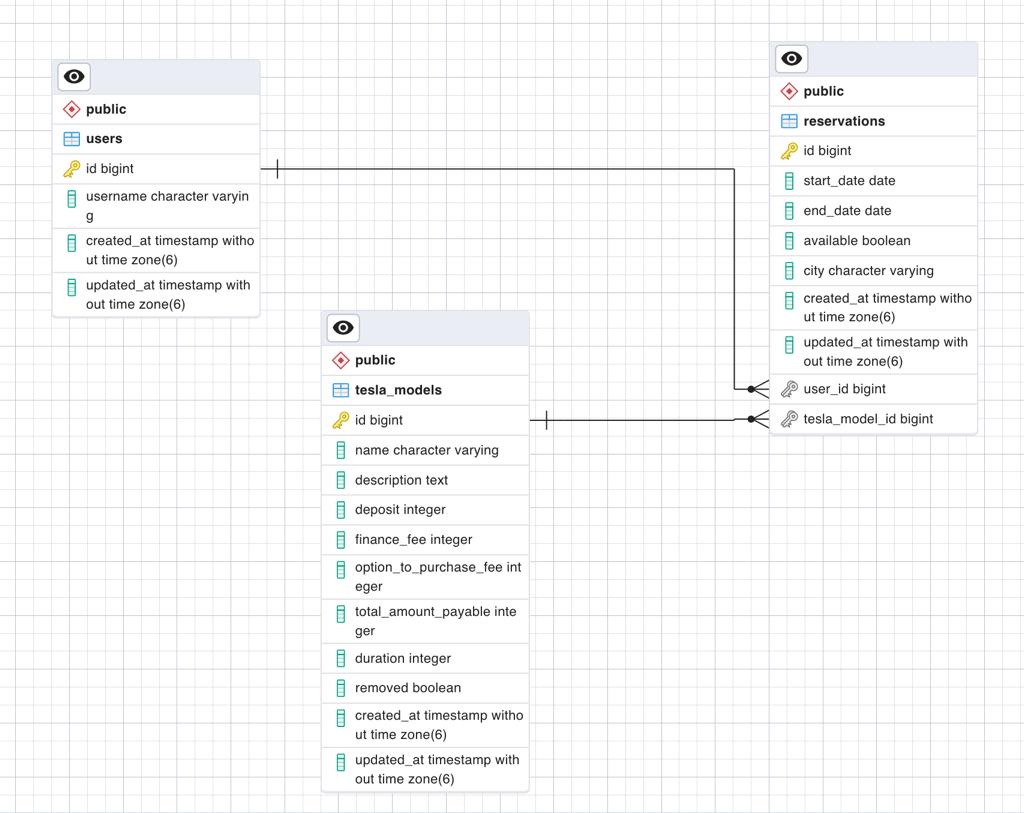Screen dimensions: 1024x813
Task: Click foreign key icon beside user_id bigint
Action: tap(789, 389)
